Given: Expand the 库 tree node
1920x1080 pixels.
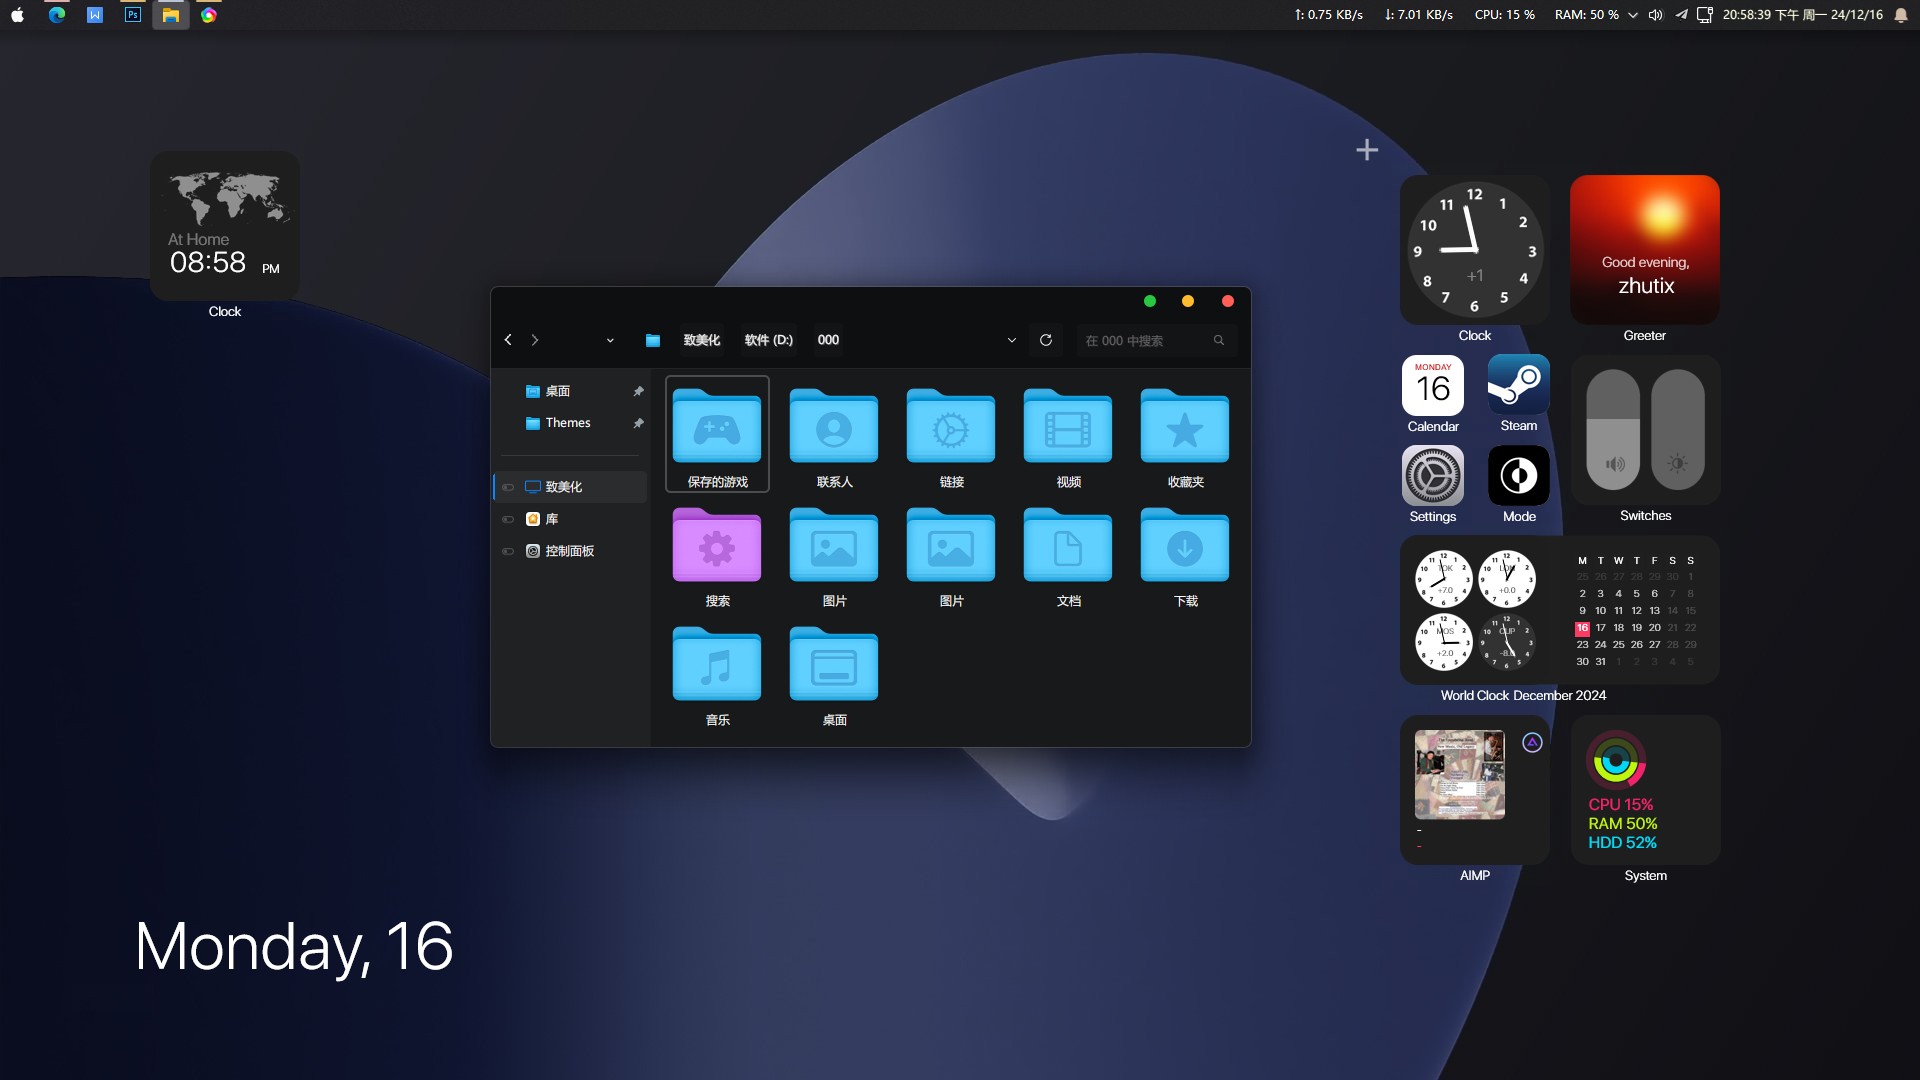Looking at the screenshot, I should click(508, 519).
